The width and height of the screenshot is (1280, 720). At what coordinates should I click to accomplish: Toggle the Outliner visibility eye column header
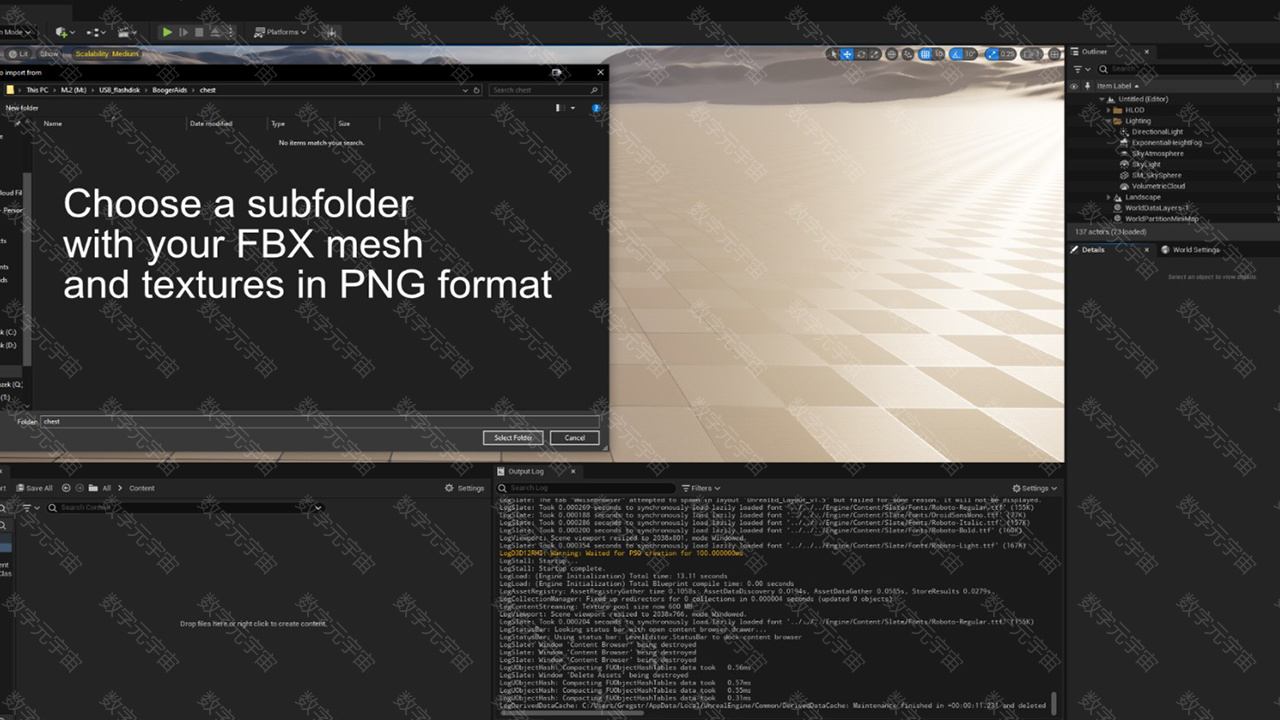(1074, 86)
